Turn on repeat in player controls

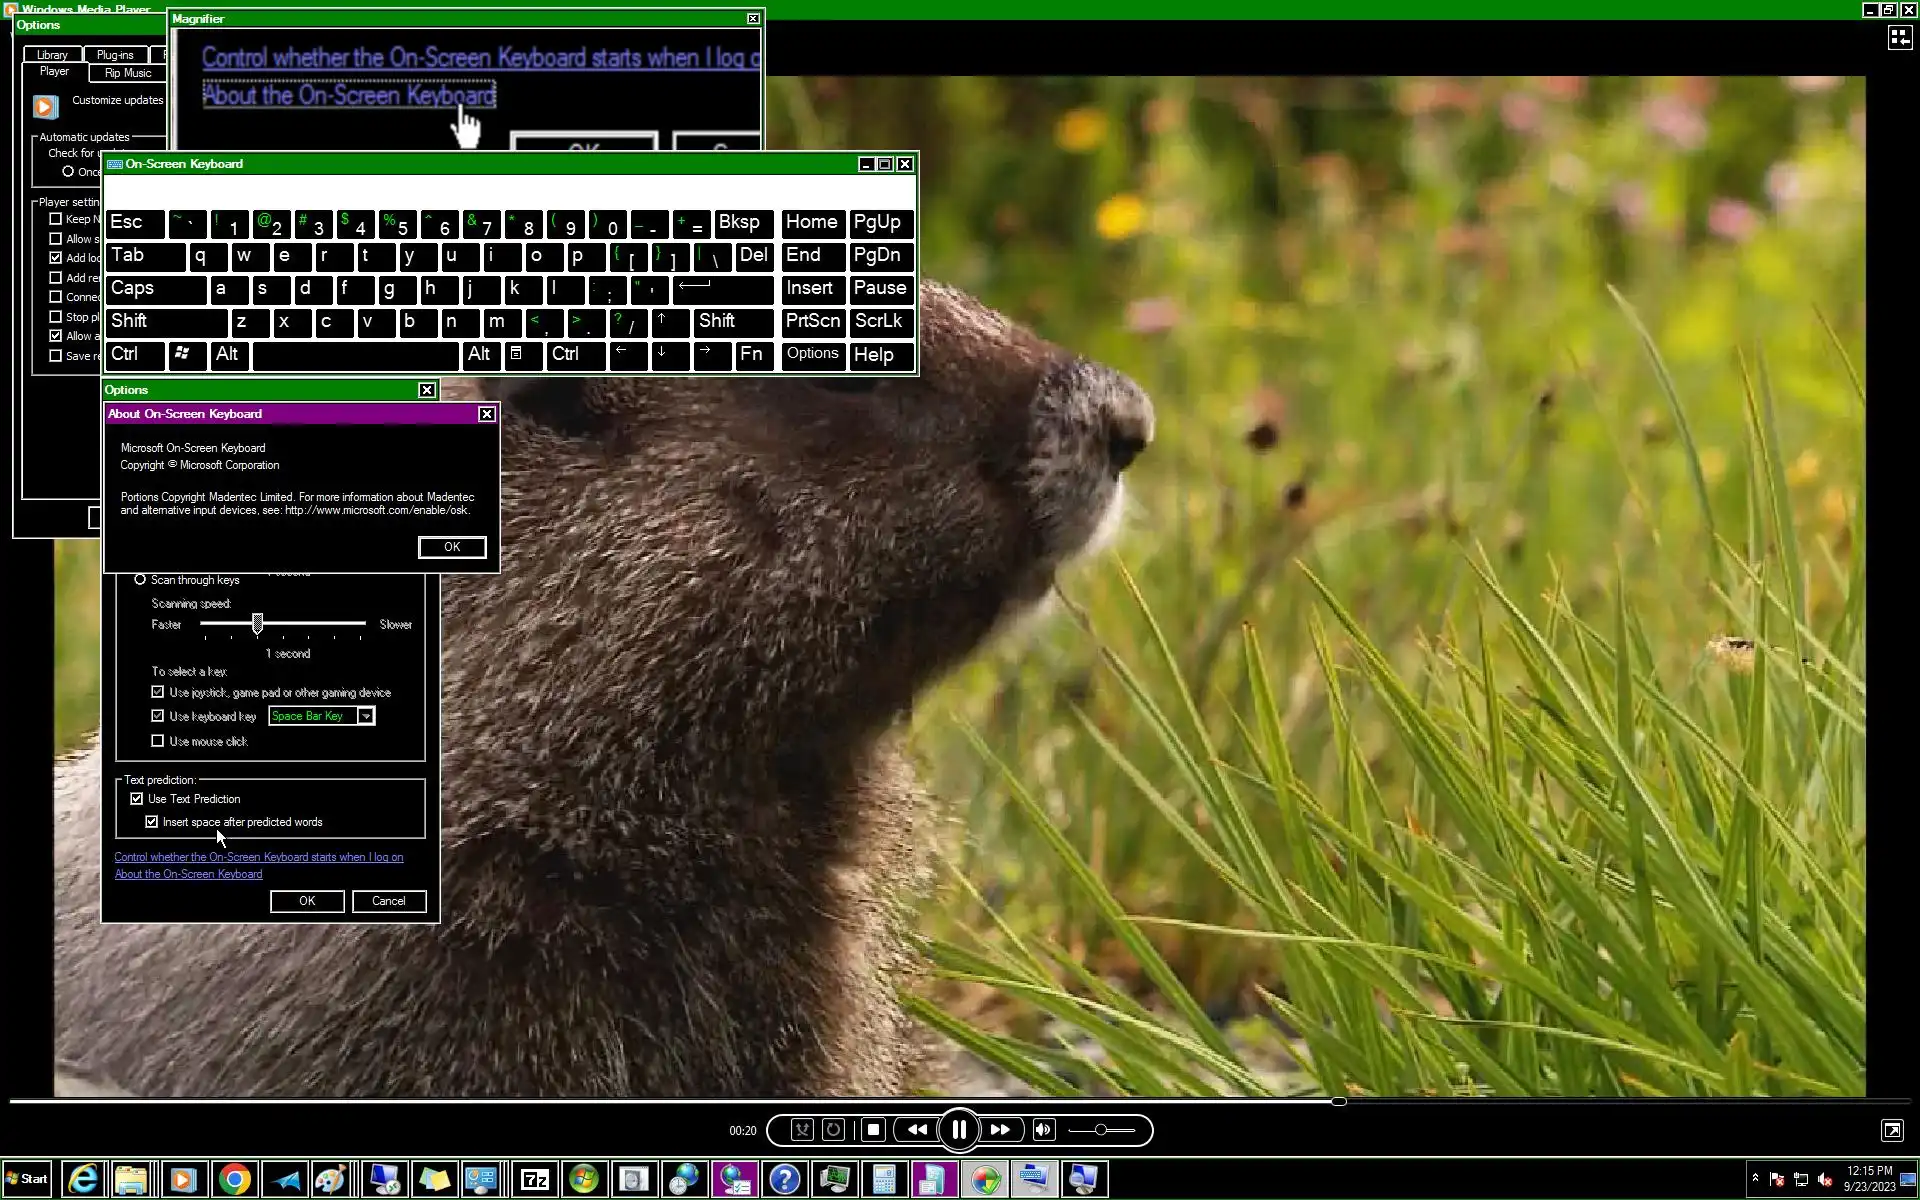[x=833, y=1130]
